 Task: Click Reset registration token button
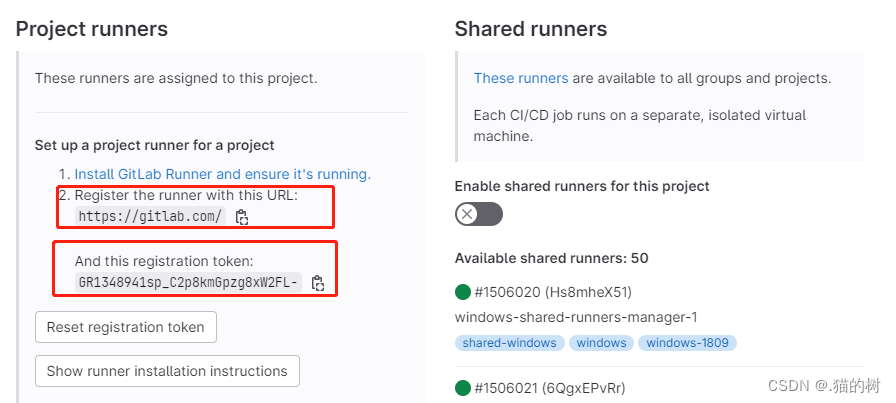tap(126, 327)
